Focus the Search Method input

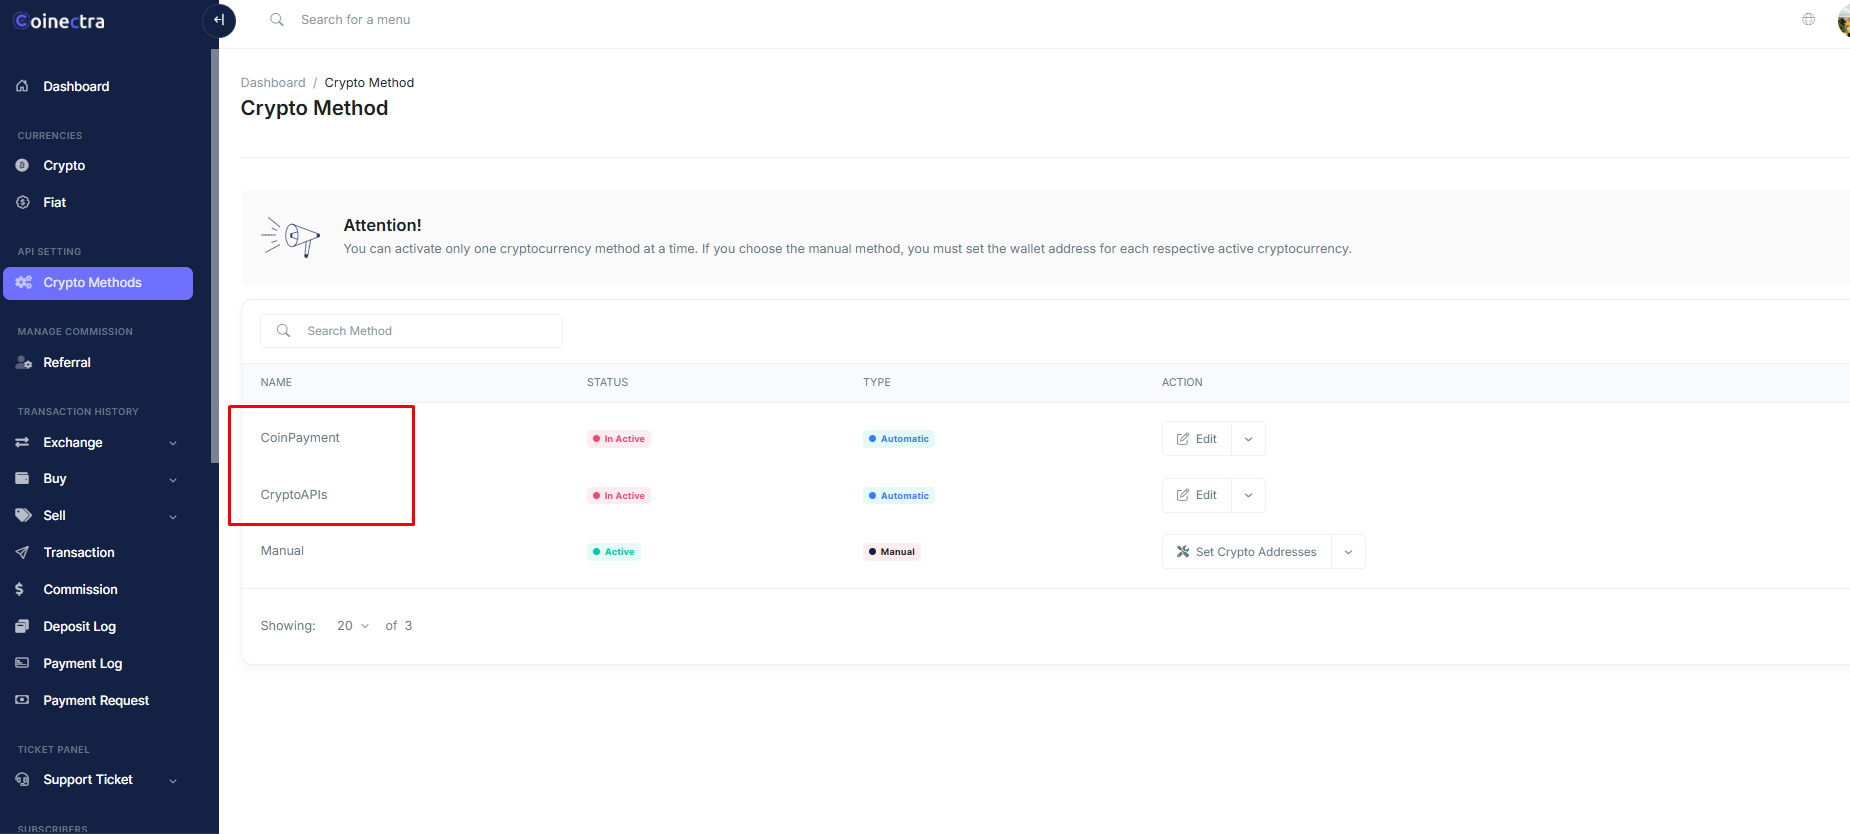tap(411, 331)
